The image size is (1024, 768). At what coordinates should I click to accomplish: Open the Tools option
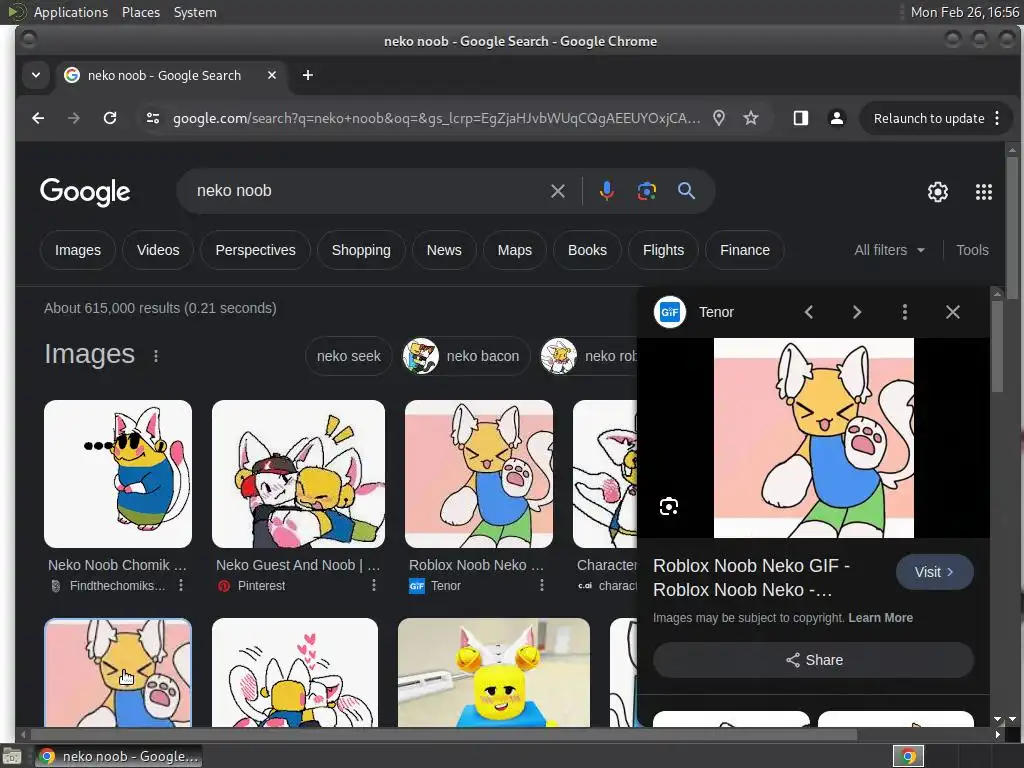(972, 250)
